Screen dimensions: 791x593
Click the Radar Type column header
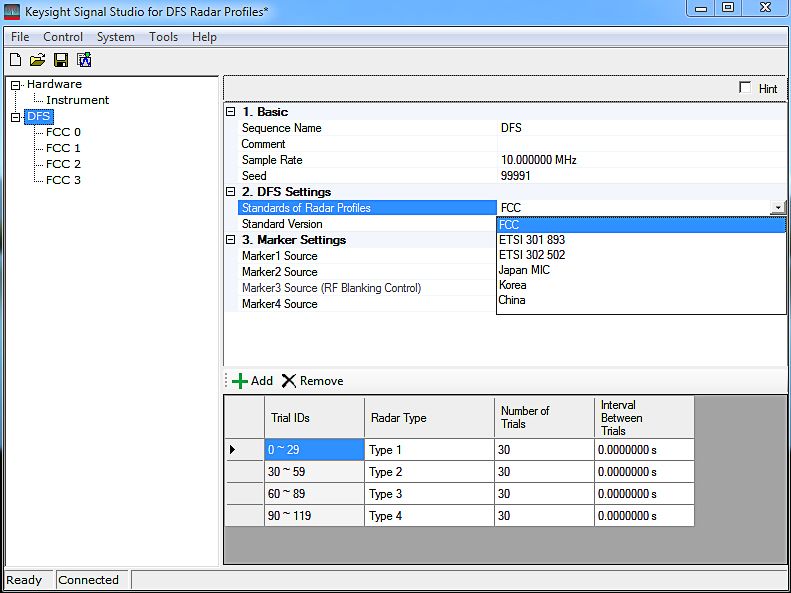(429, 418)
